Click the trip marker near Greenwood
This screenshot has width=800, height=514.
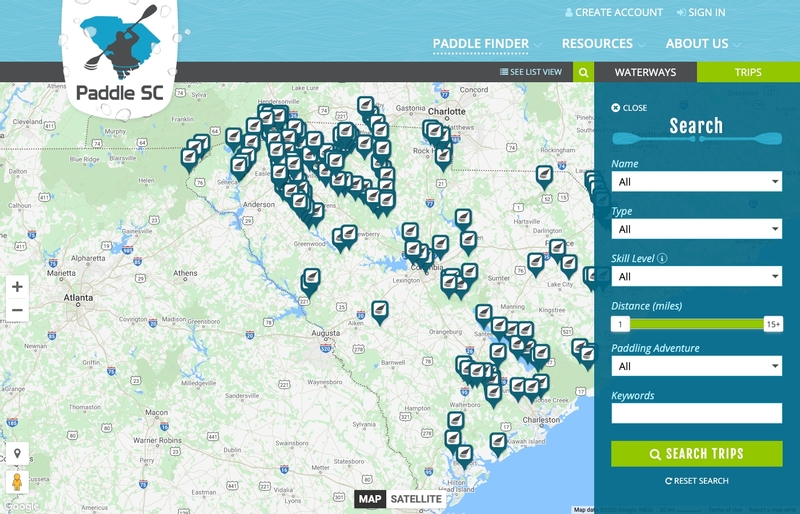pyautogui.click(x=349, y=236)
